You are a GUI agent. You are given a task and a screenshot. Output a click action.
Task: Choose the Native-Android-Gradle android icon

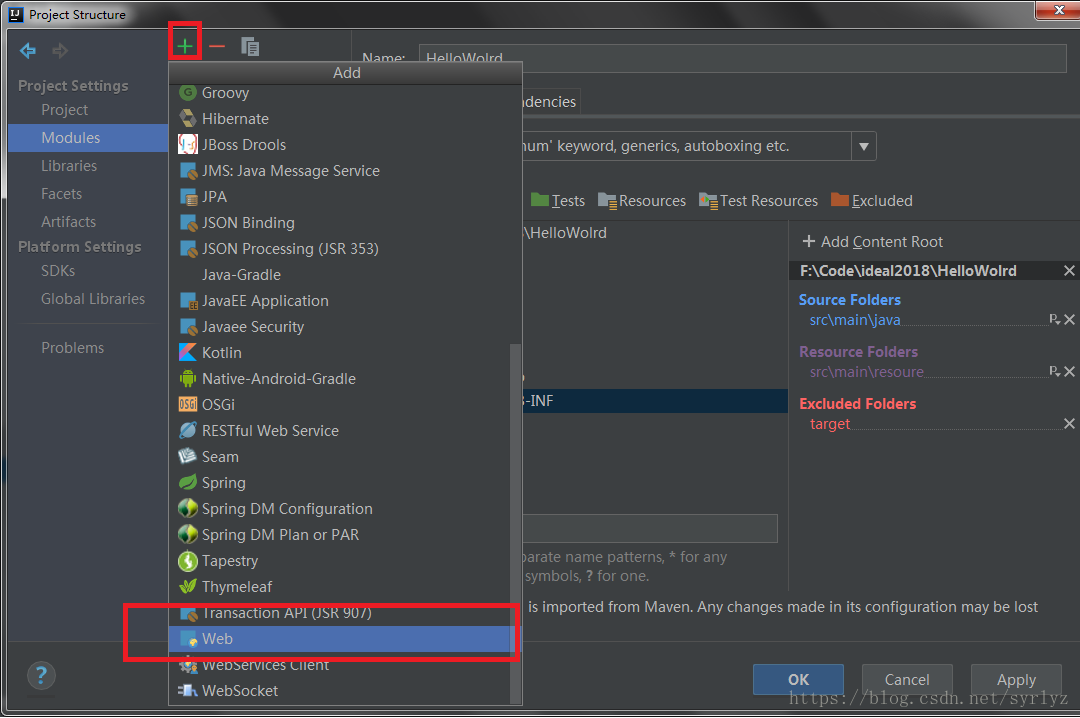[187, 378]
